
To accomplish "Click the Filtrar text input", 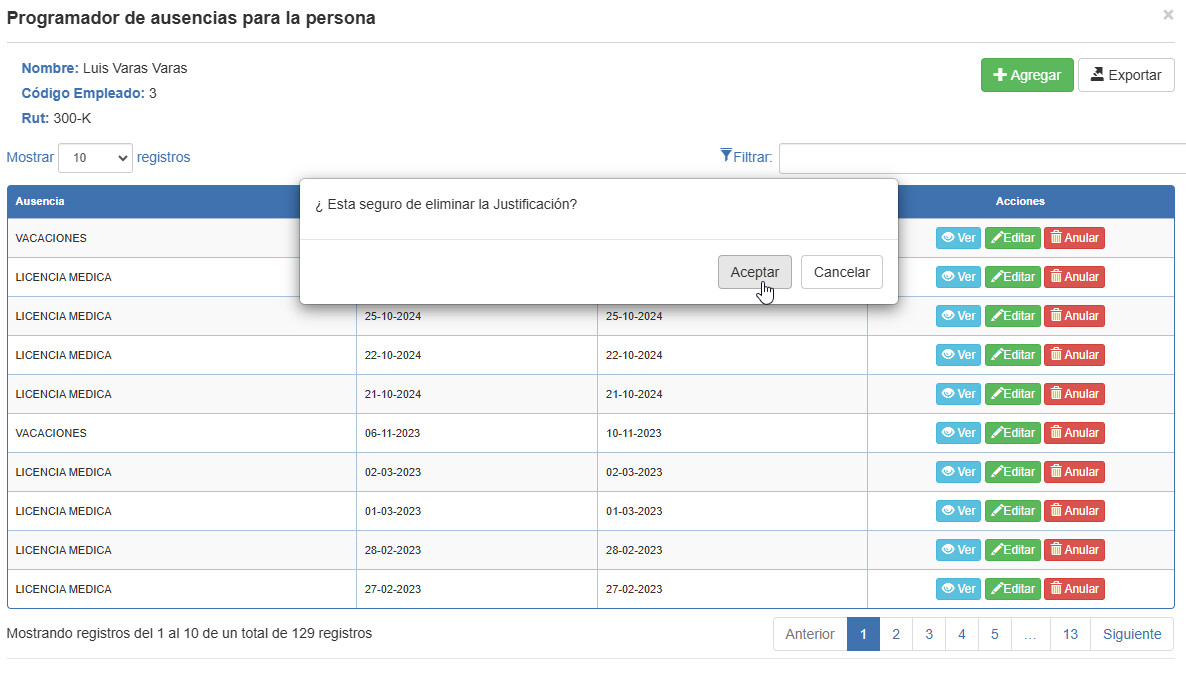I will pyautogui.click(x=982, y=158).
